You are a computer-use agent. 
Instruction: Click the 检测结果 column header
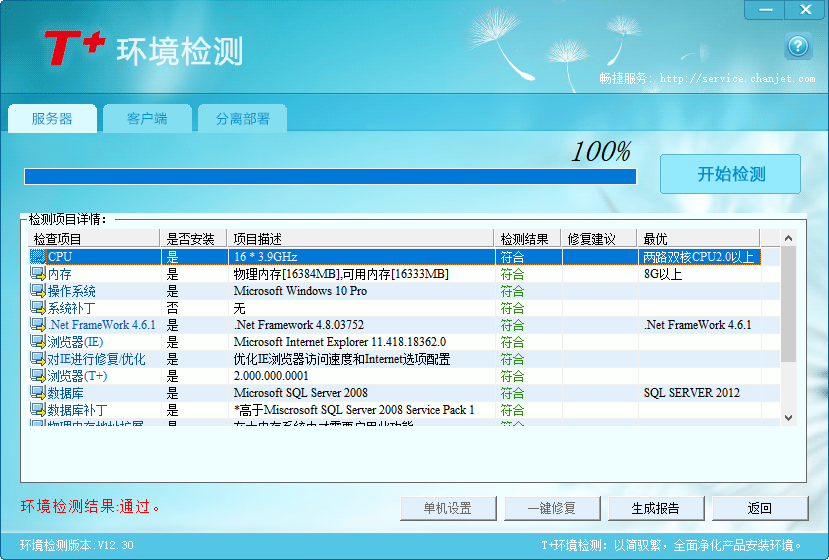[x=528, y=239]
